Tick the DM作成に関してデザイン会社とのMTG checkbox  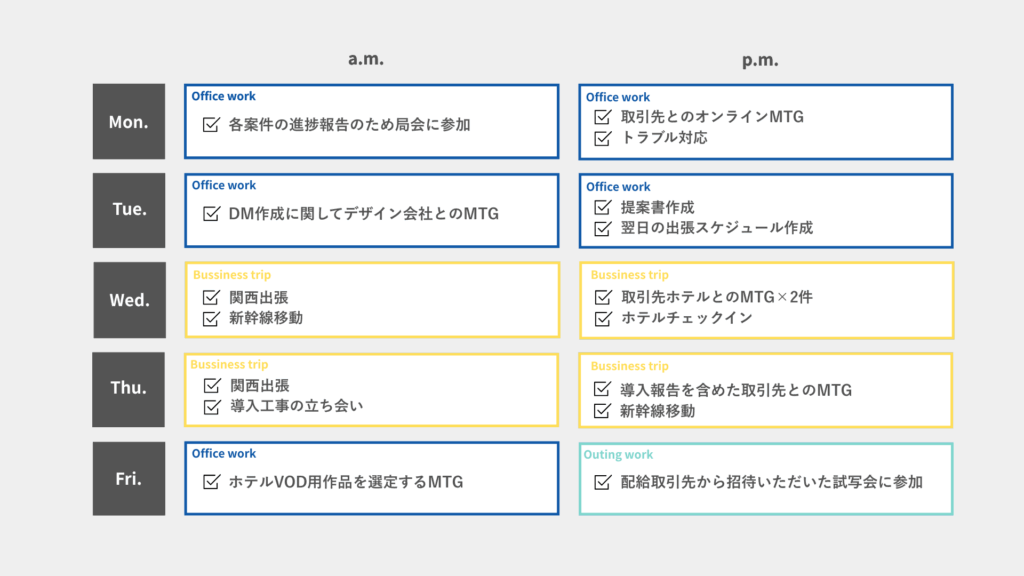pyautogui.click(x=211, y=213)
